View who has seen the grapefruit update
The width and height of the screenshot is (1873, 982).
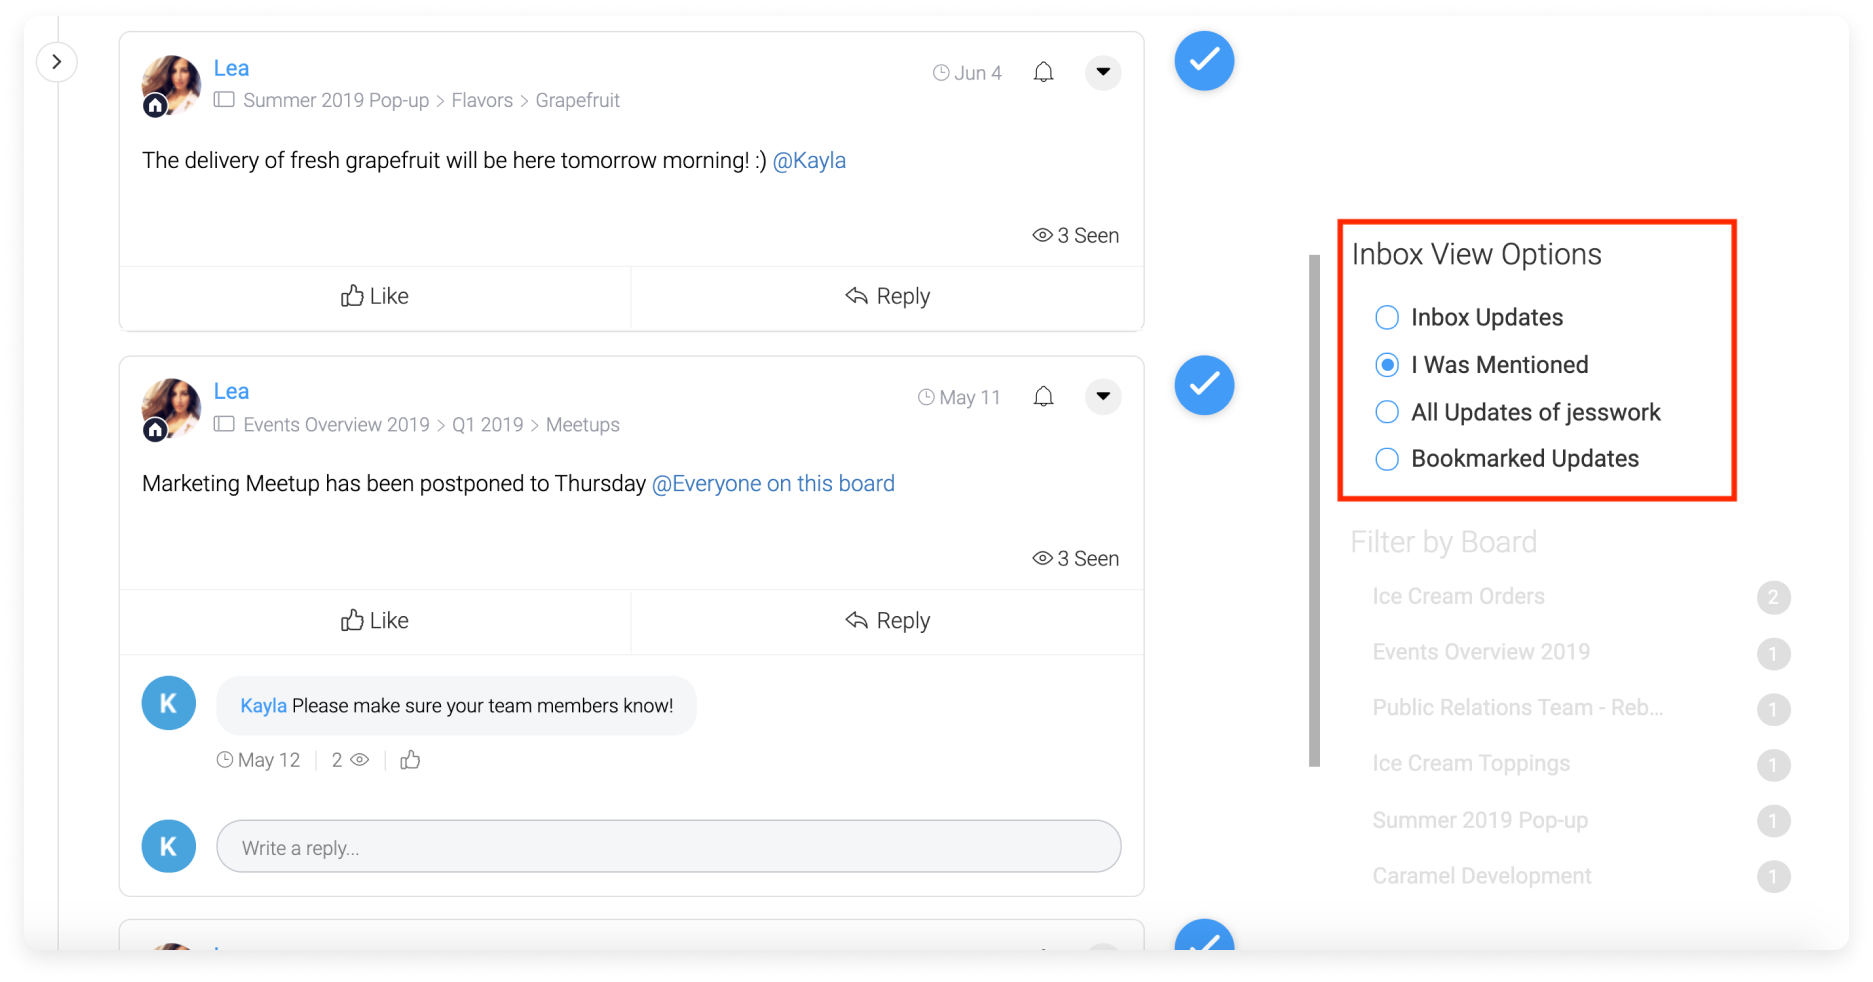click(1075, 235)
